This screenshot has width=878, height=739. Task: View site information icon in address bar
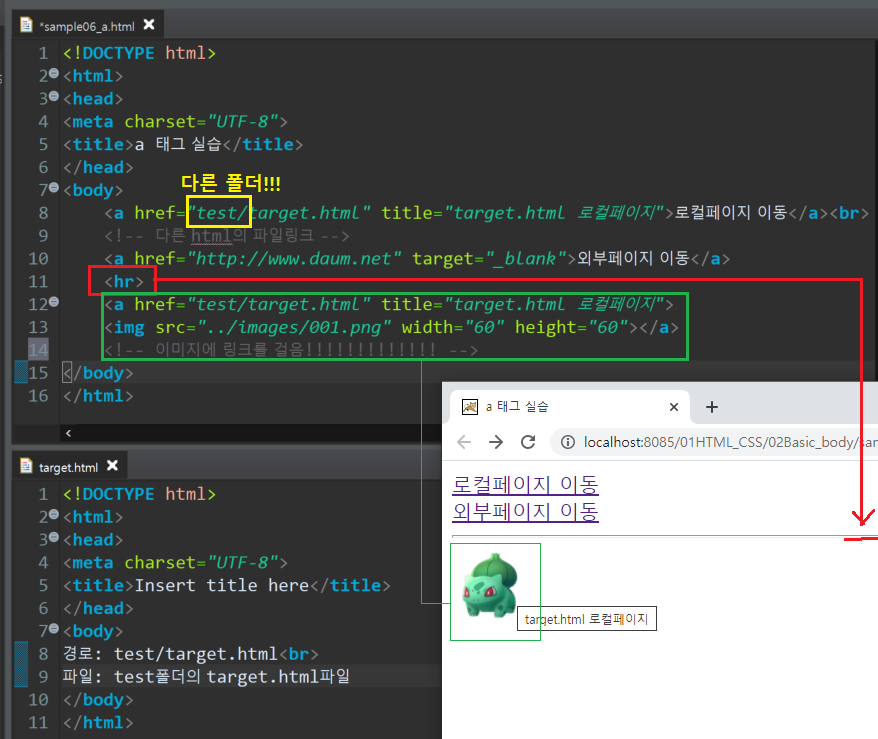click(568, 442)
